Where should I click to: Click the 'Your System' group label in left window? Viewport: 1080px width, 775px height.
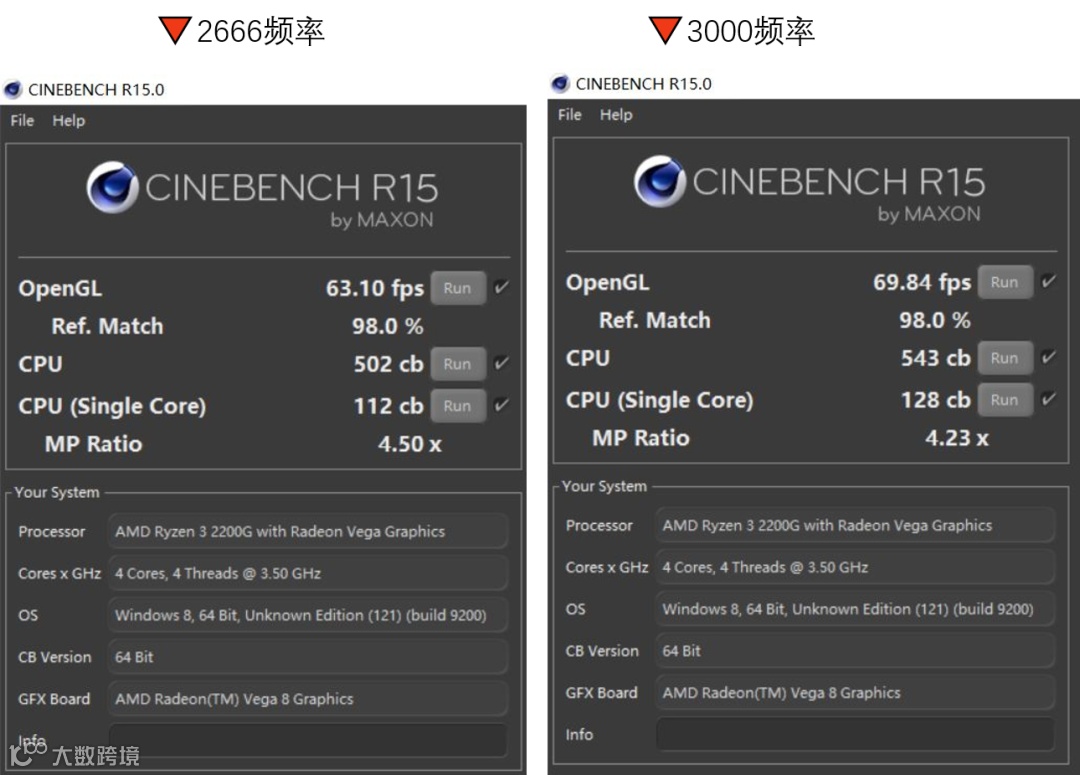[x=57, y=493]
